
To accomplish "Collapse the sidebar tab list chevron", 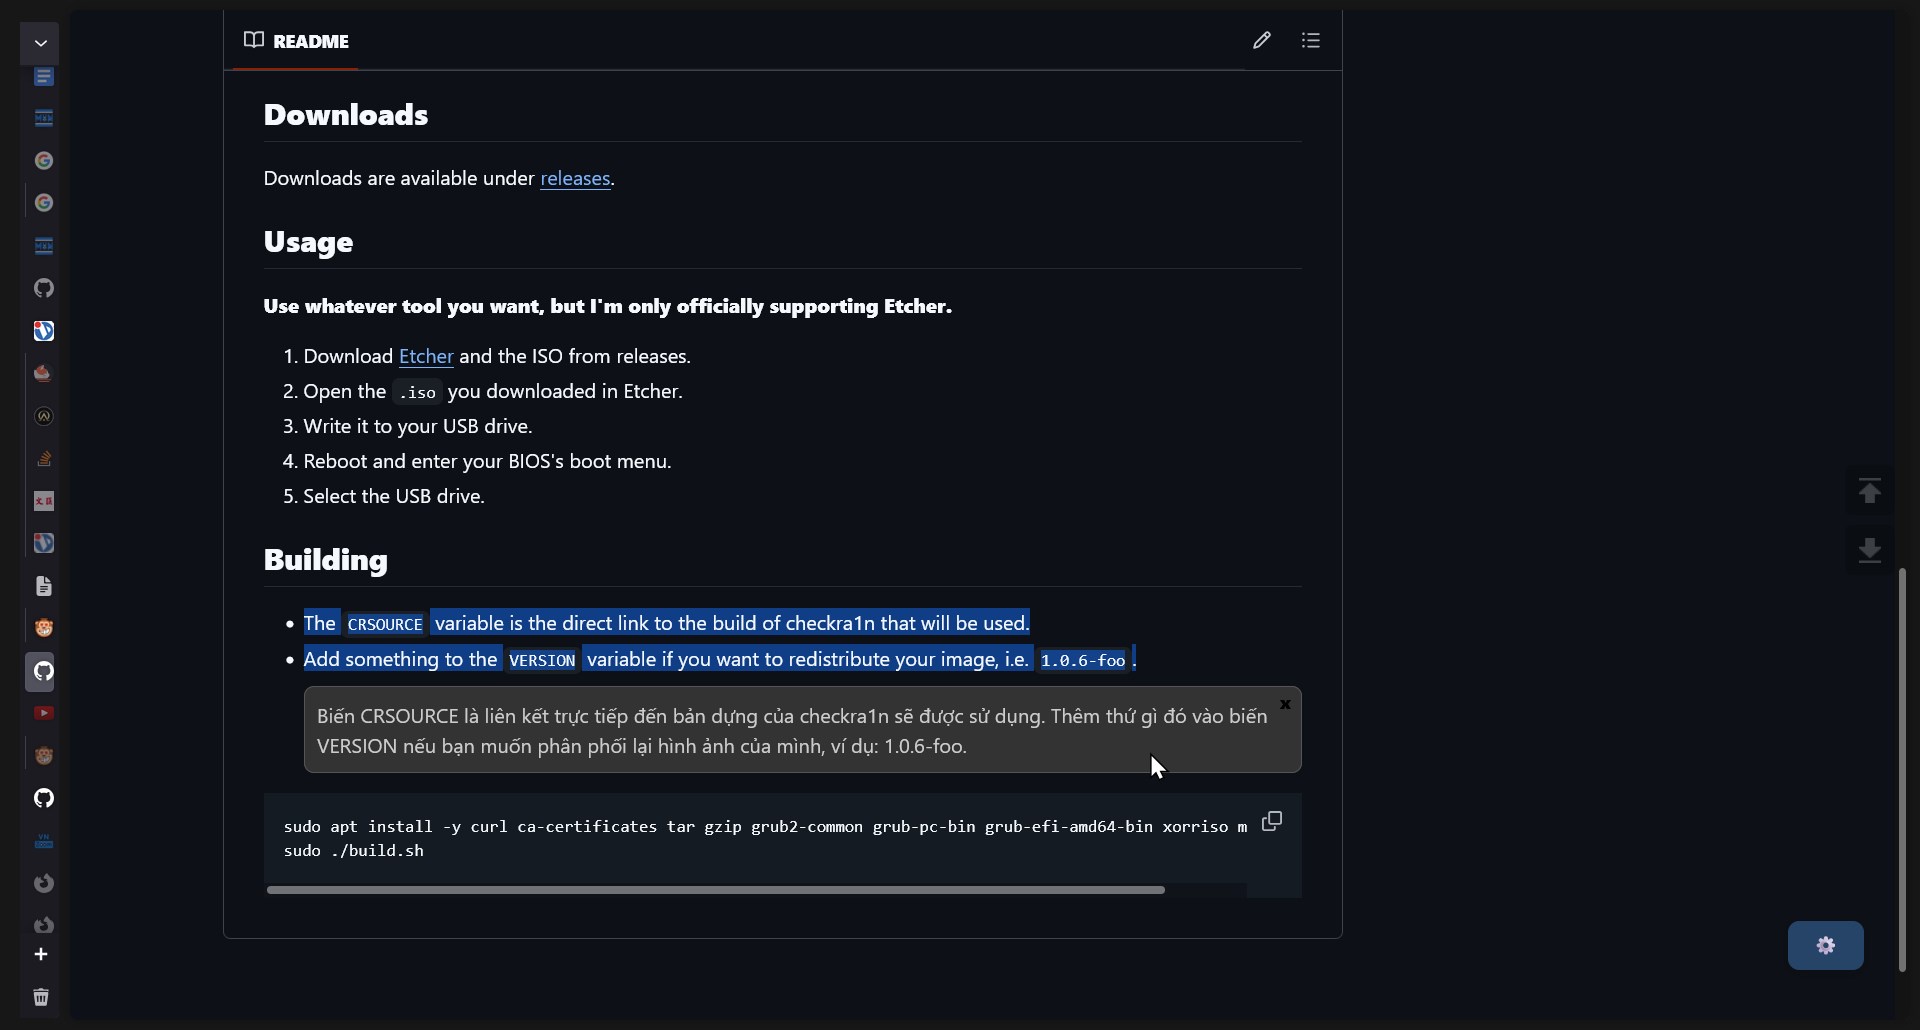I will [x=41, y=43].
